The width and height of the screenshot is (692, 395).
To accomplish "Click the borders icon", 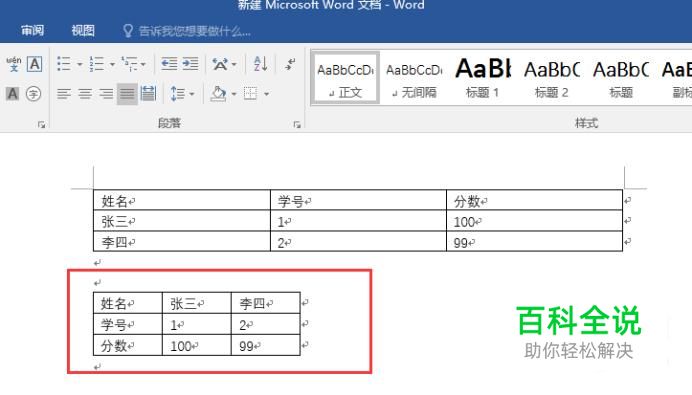I will point(250,94).
